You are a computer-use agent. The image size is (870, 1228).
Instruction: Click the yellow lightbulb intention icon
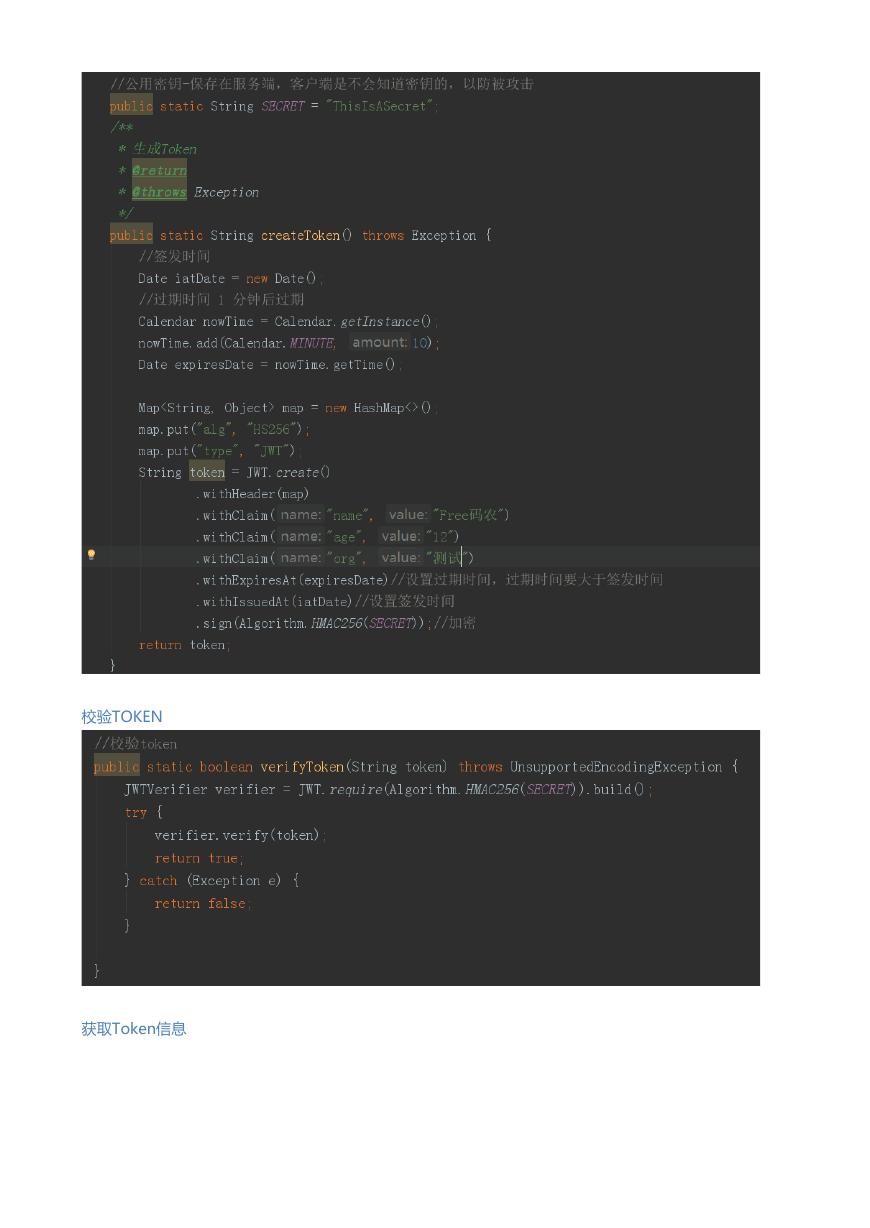91,554
